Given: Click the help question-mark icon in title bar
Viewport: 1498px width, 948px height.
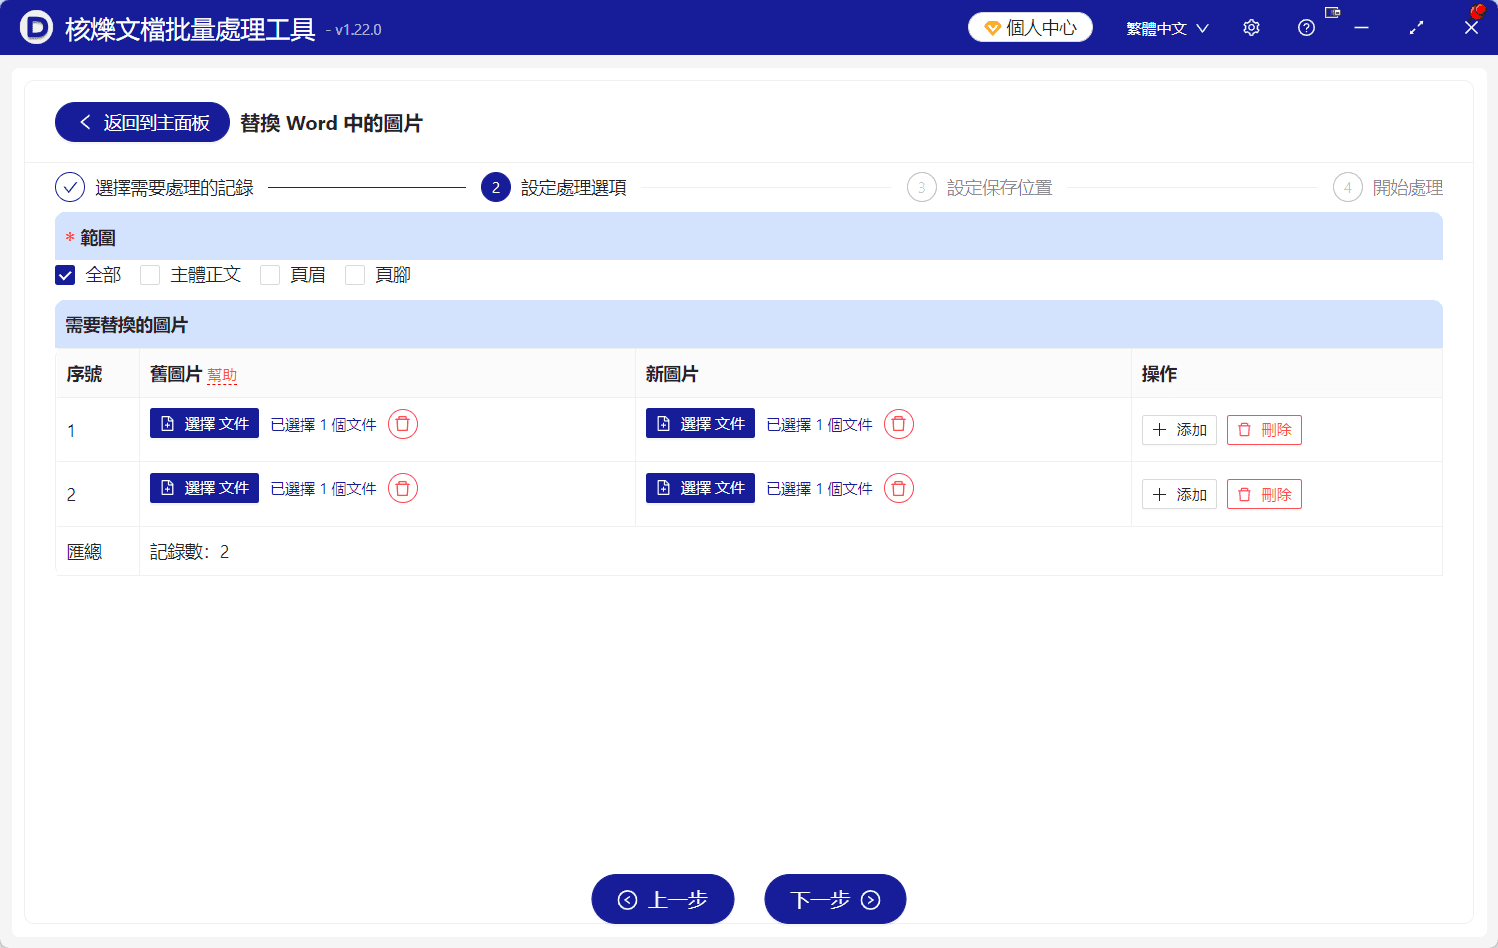Looking at the screenshot, I should pyautogui.click(x=1306, y=27).
